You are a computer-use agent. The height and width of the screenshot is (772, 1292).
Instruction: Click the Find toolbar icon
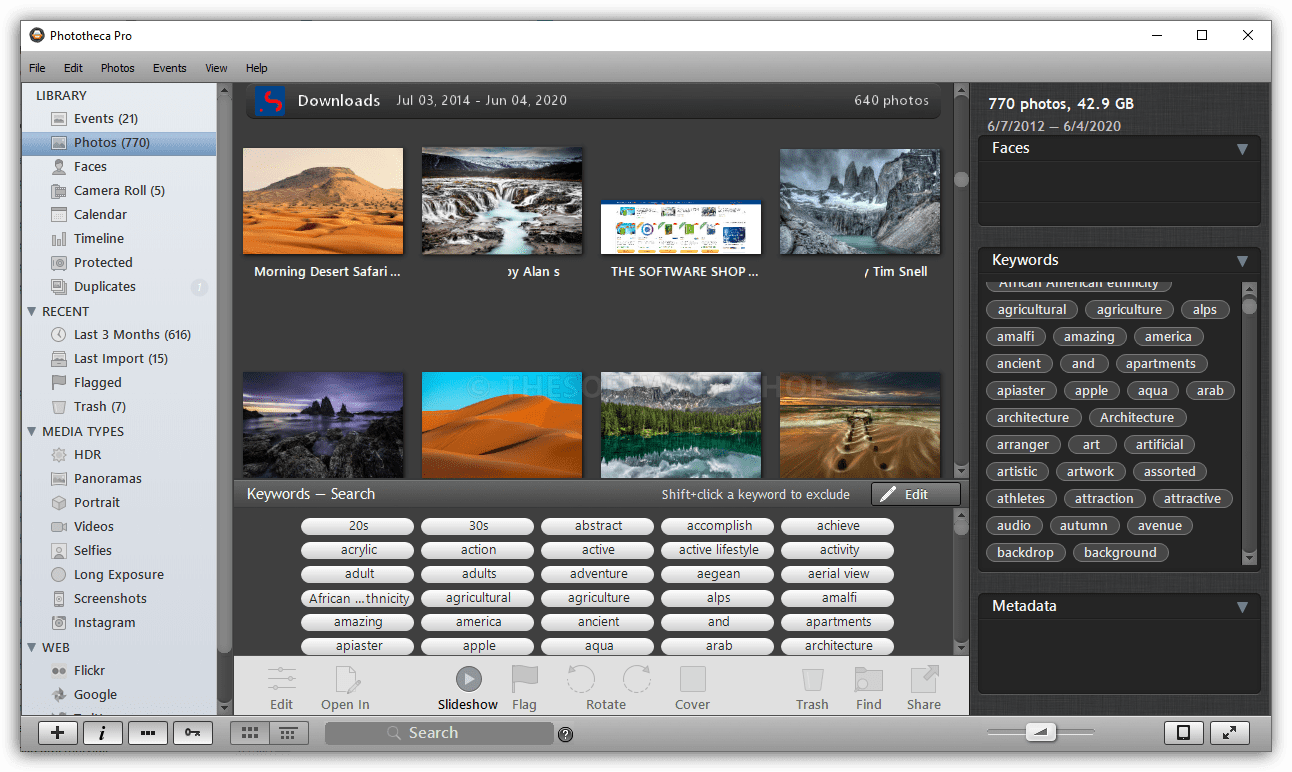(868, 680)
